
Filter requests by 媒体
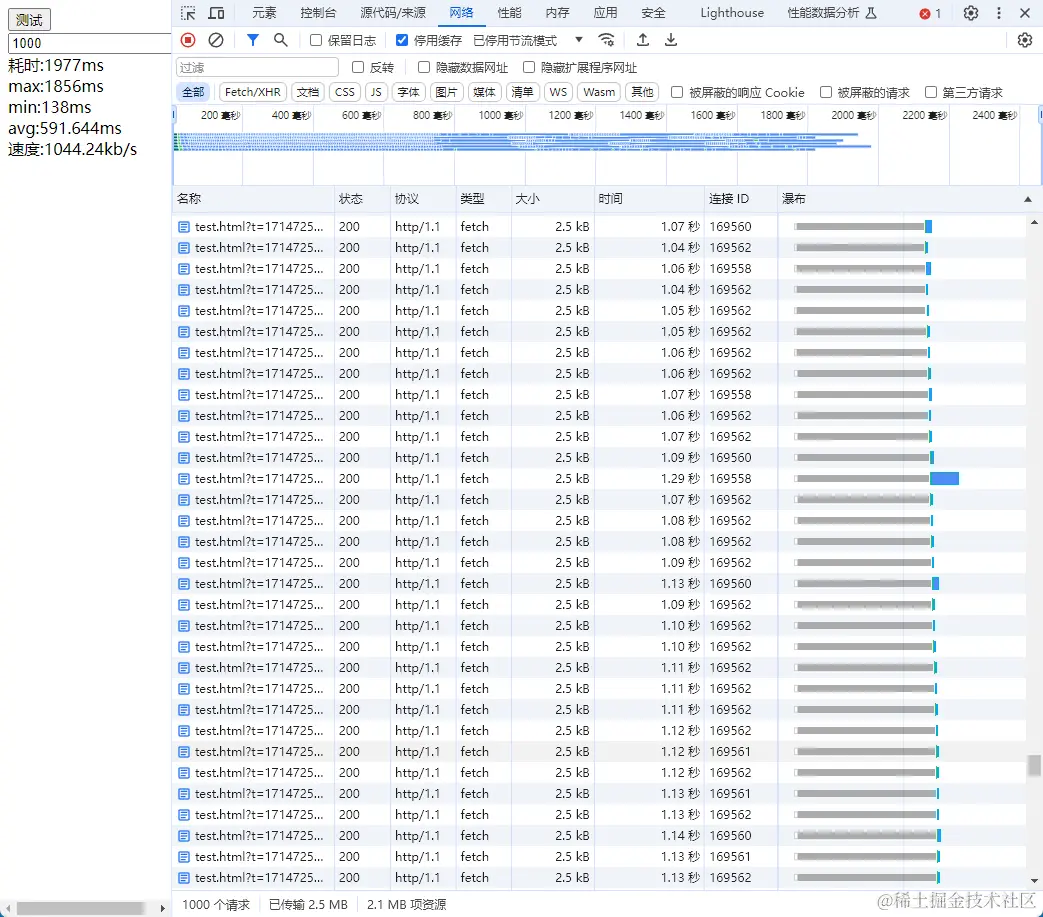pyautogui.click(x=484, y=92)
